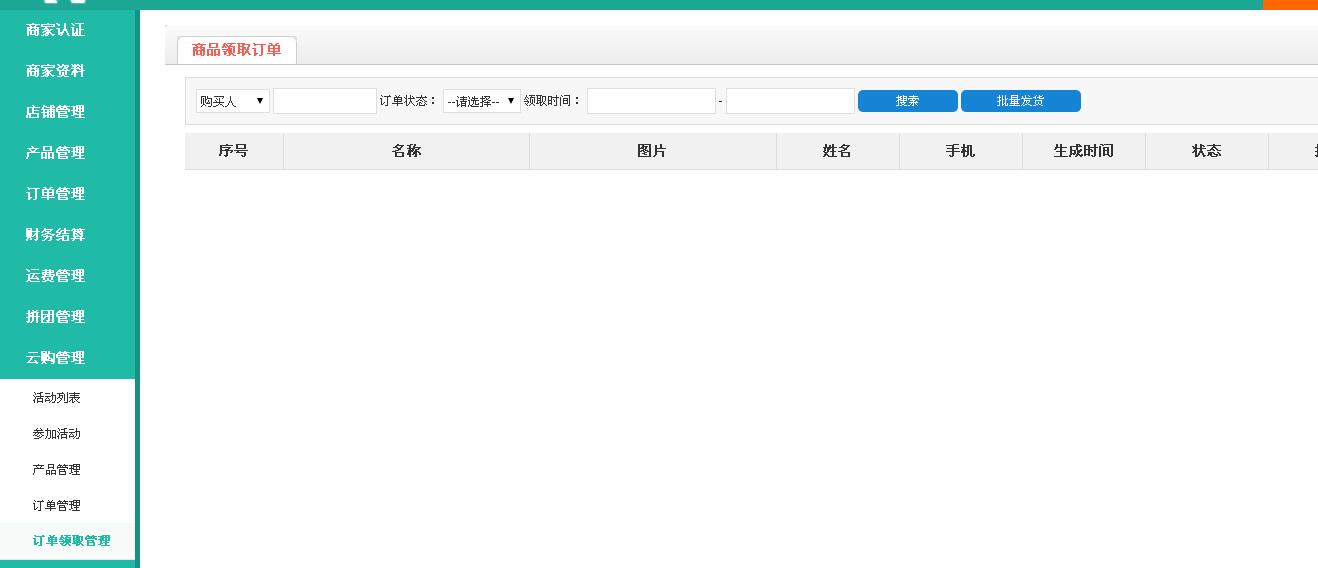Switch to the 商品领取订单 tab
The image size is (1318, 568).
click(237, 50)
